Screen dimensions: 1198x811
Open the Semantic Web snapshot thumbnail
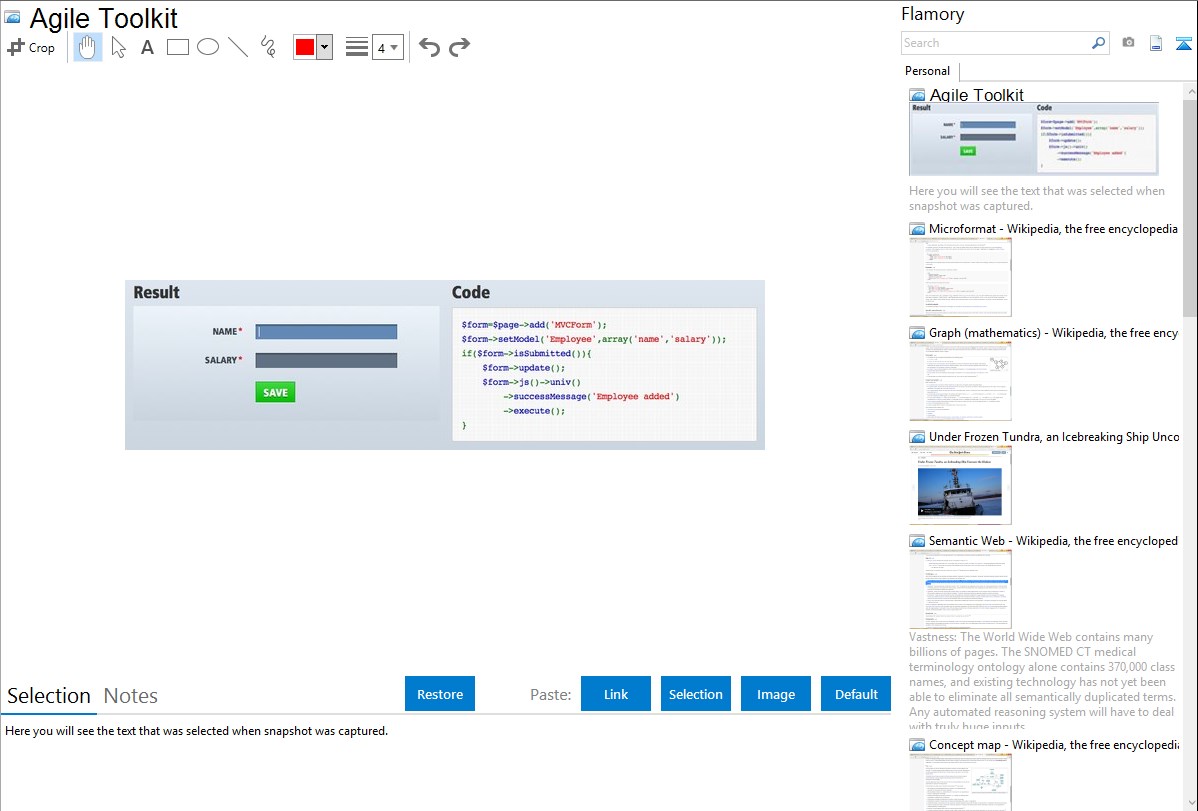pyautogui.click(x=960, y=589)
